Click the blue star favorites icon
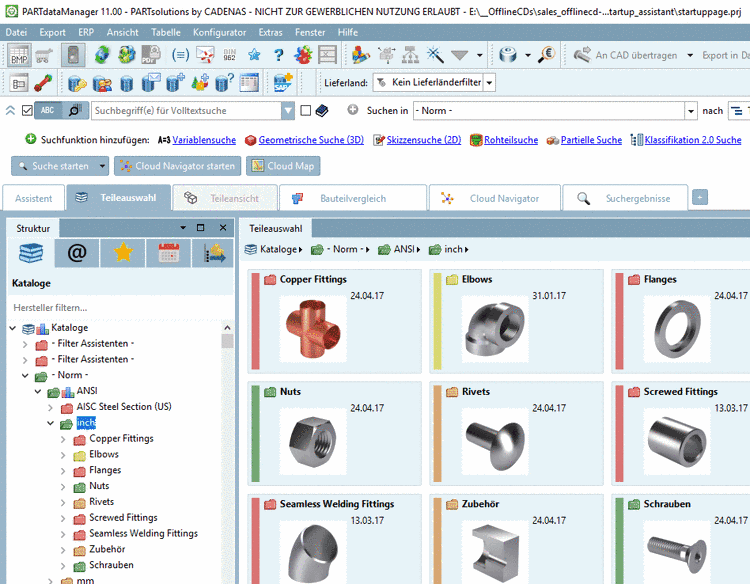This screenshot has width=750, height=584. tap(254, 55)
